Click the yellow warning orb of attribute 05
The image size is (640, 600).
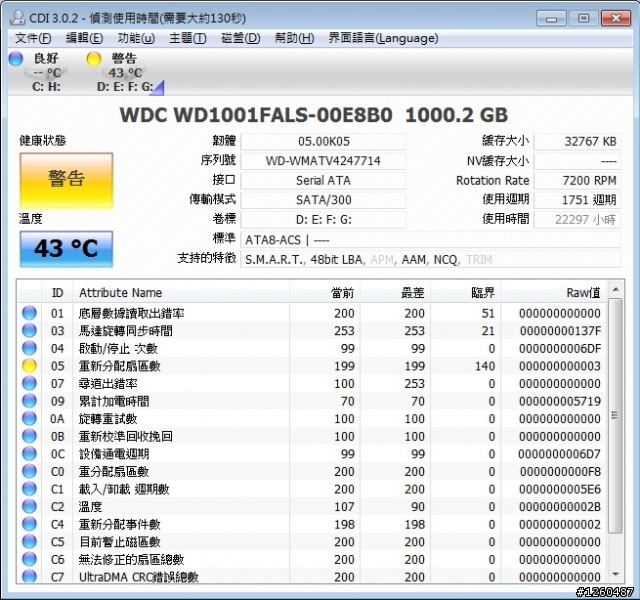pos(29,366)
